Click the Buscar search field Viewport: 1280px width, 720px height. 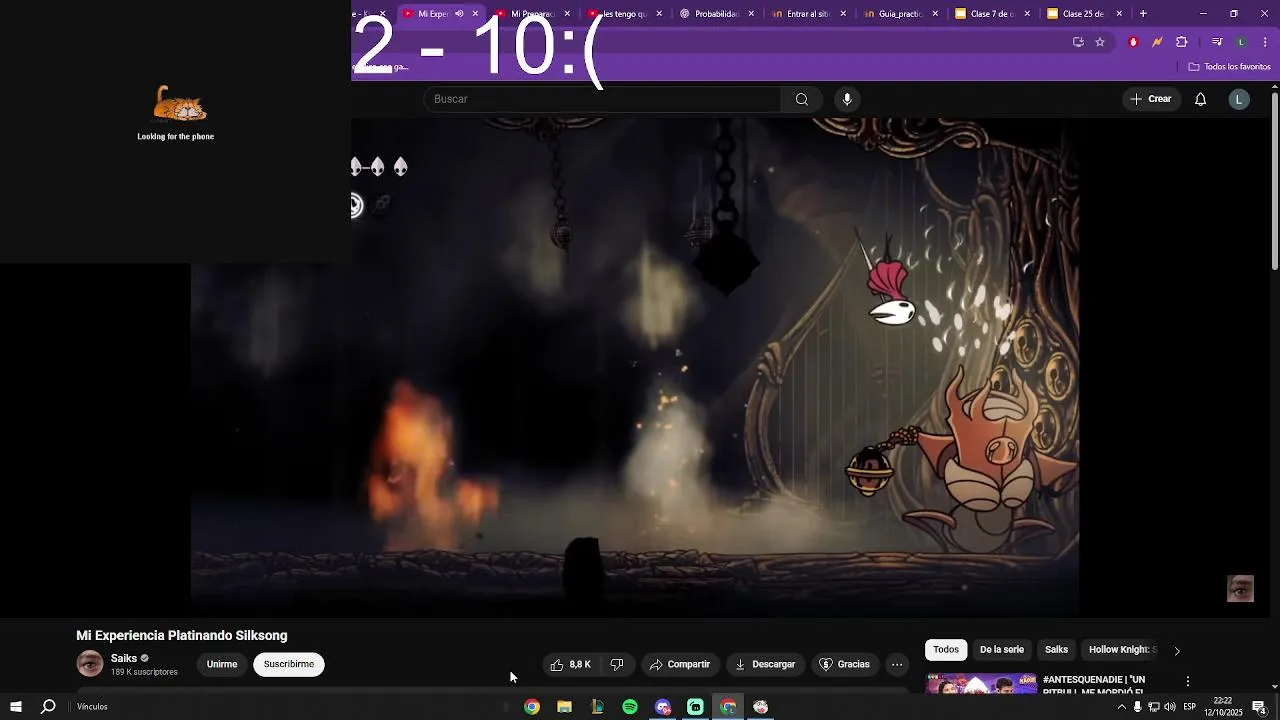602,99
